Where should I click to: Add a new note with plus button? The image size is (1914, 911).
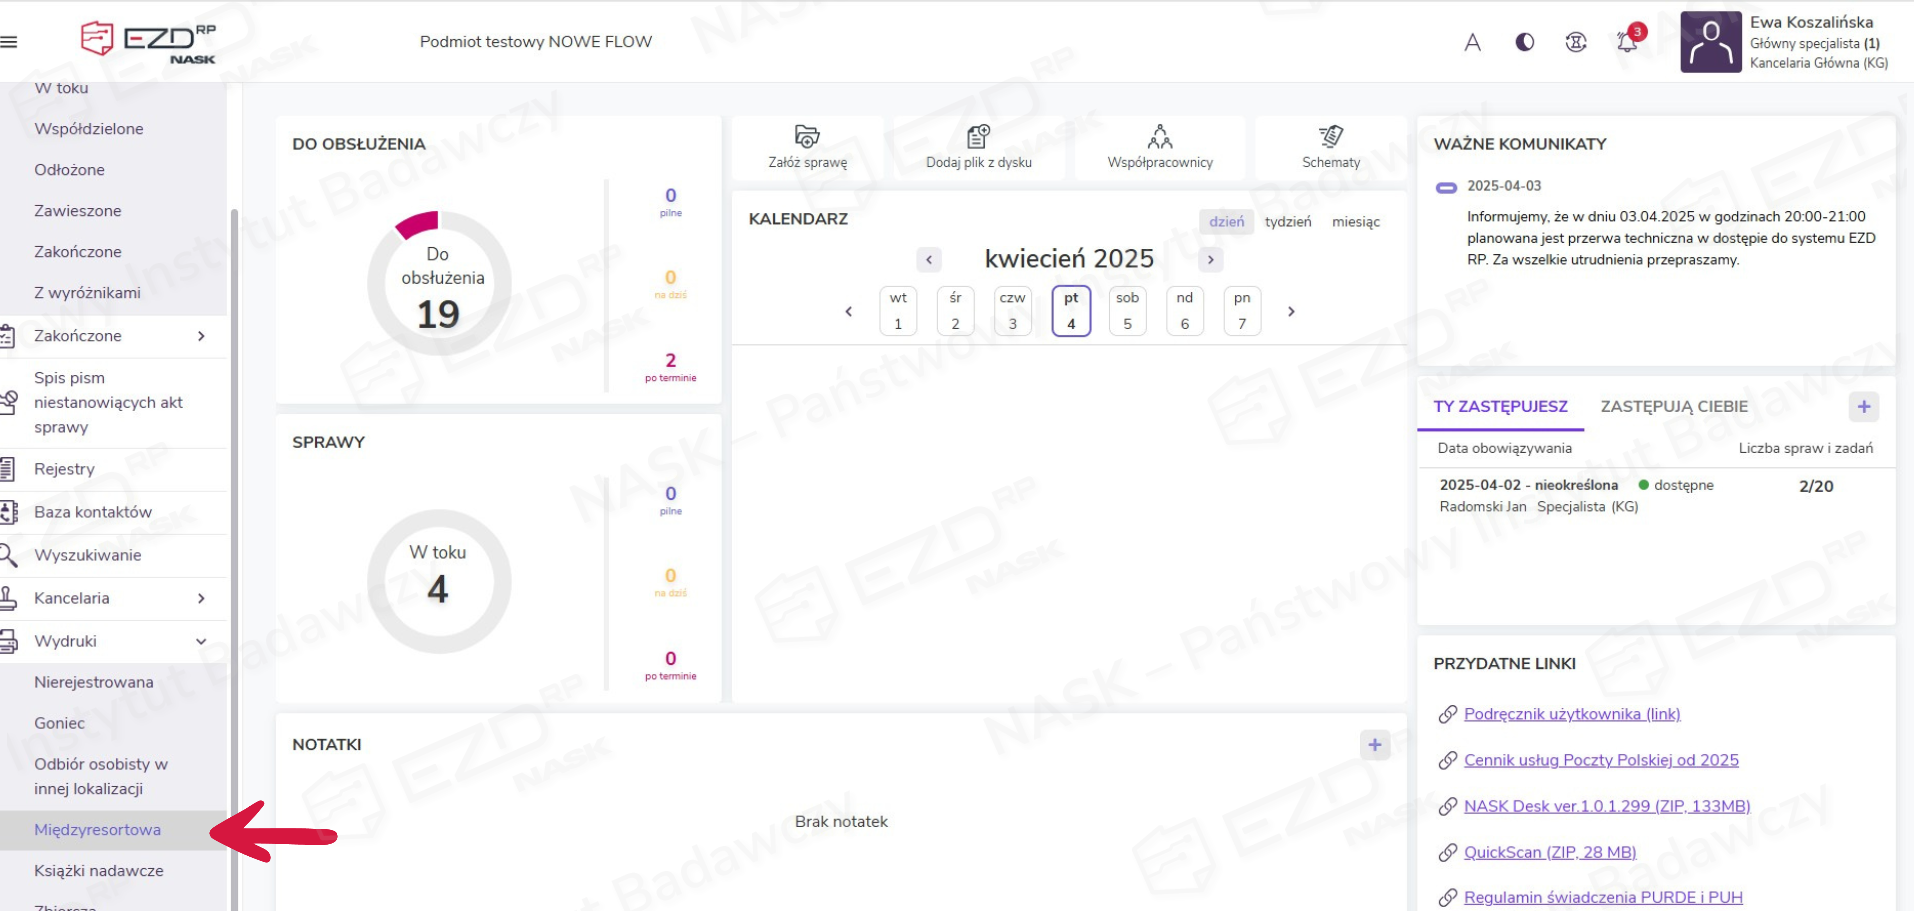click(x=1374, y=745)
